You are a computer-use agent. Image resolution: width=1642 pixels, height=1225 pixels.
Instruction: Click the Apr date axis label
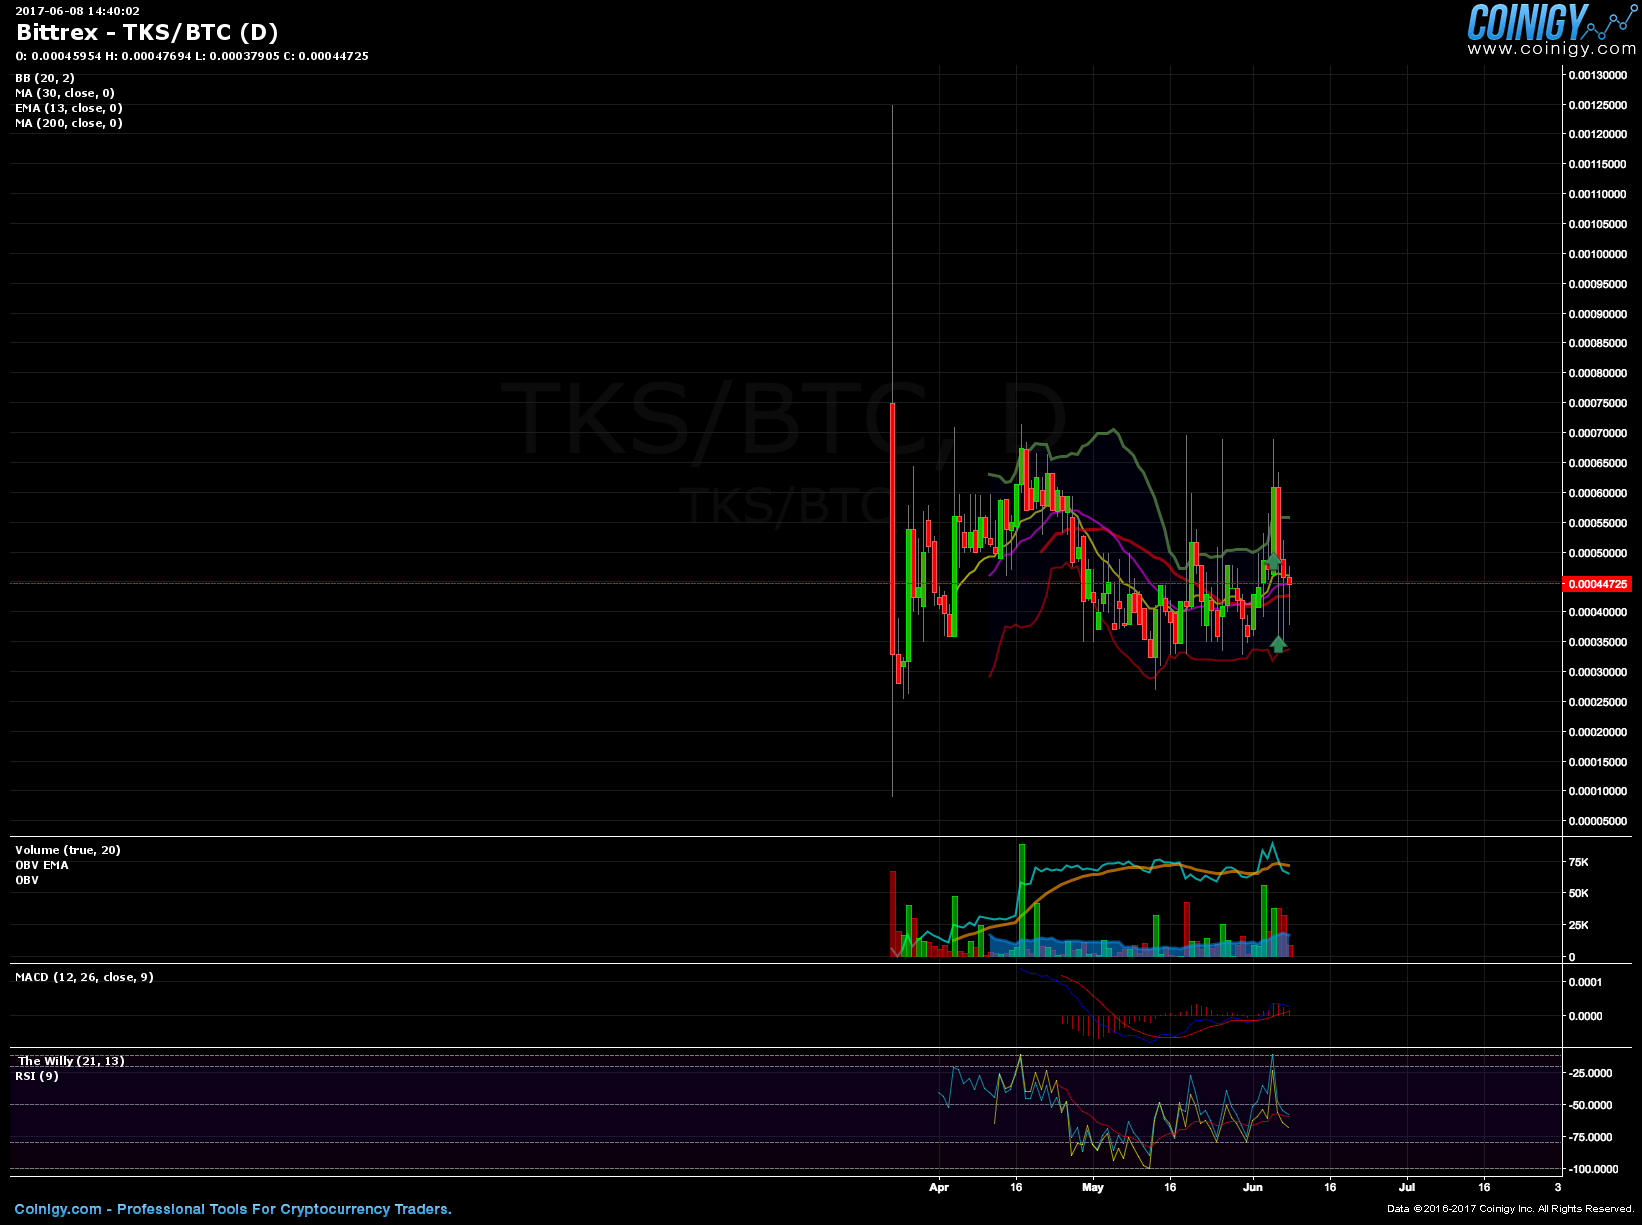(938, 1187)
